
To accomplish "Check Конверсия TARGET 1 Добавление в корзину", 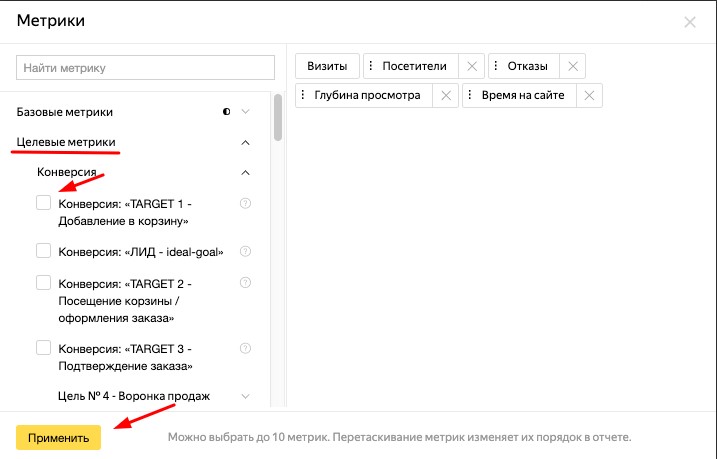I will click(x=43, y=203).
